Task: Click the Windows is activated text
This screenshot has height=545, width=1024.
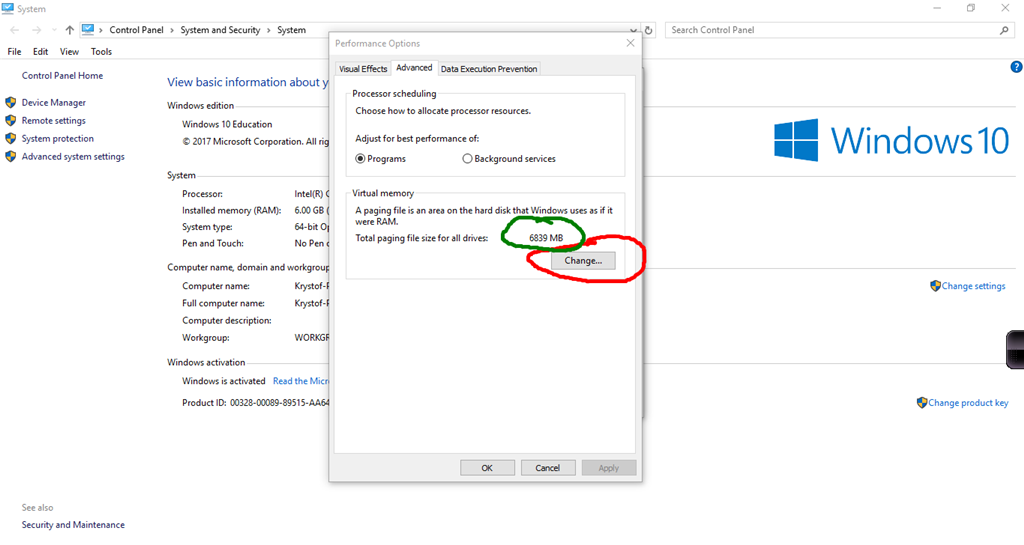Action: tap(223, 381)
